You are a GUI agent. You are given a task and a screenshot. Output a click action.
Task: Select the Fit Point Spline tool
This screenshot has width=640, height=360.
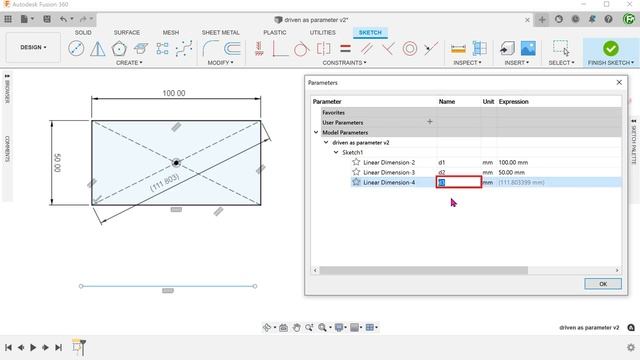pyautogui.click(x=184, y=49)
